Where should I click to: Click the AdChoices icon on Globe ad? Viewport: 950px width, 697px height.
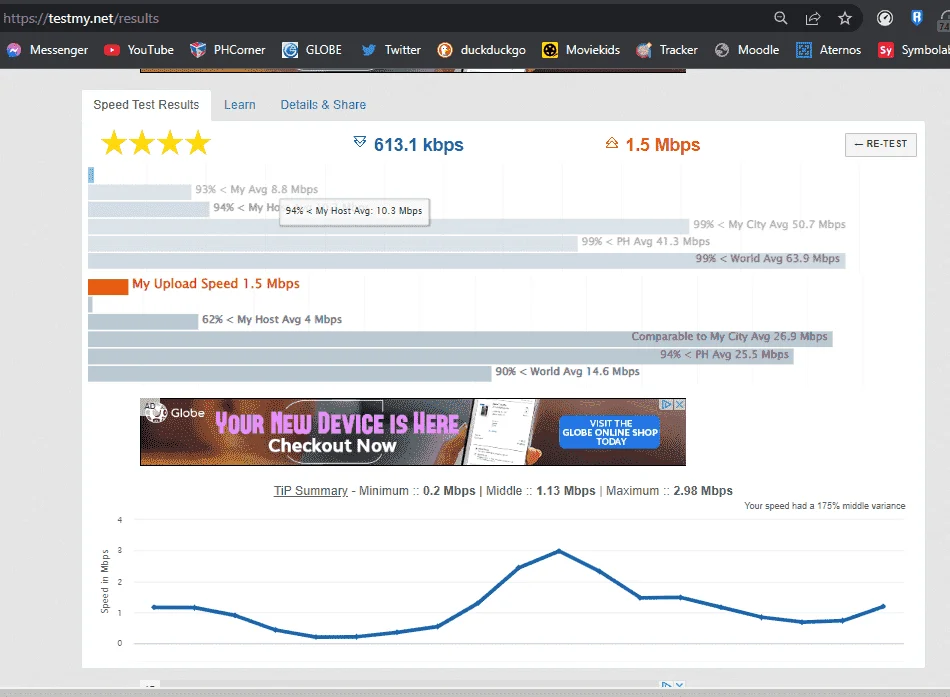pos(667,404)
